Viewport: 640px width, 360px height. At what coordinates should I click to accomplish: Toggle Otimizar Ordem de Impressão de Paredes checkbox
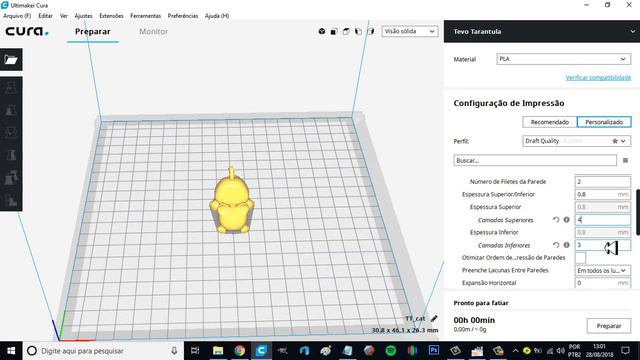580,258
